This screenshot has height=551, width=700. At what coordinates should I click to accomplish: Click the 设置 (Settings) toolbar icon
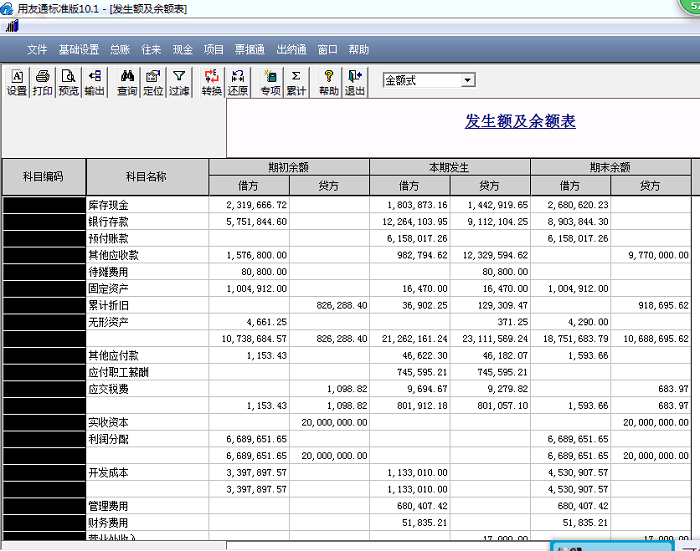point(17,82)
